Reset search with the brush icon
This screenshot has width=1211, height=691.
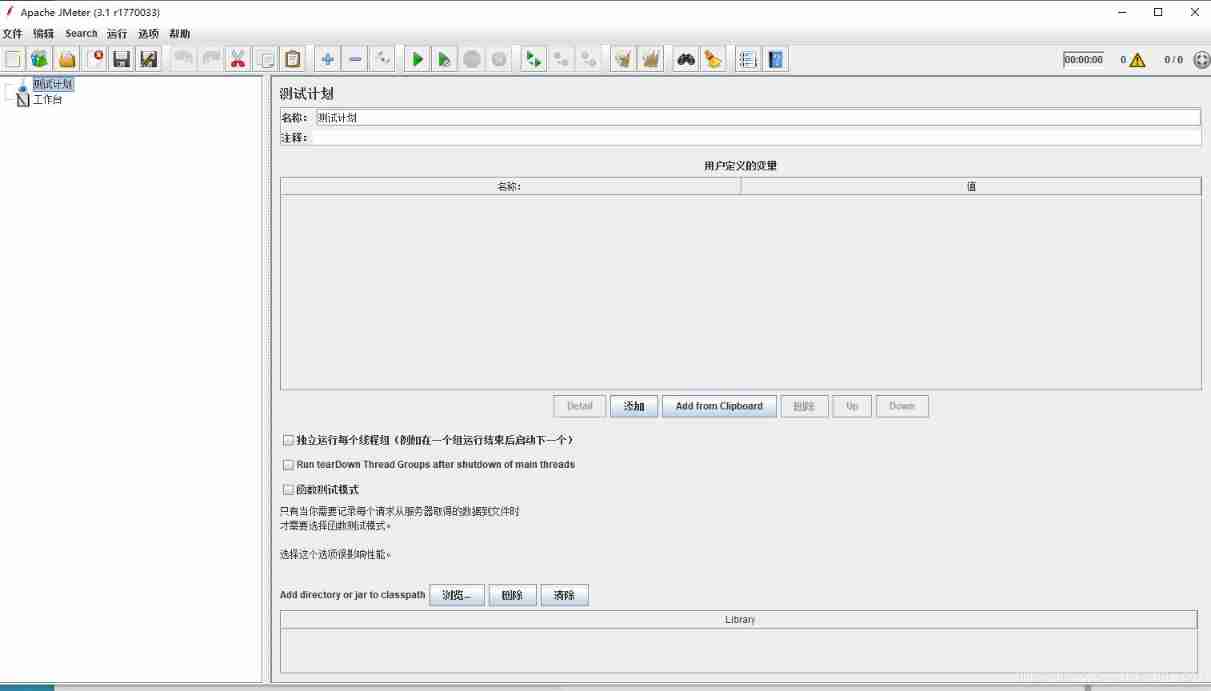712,59
